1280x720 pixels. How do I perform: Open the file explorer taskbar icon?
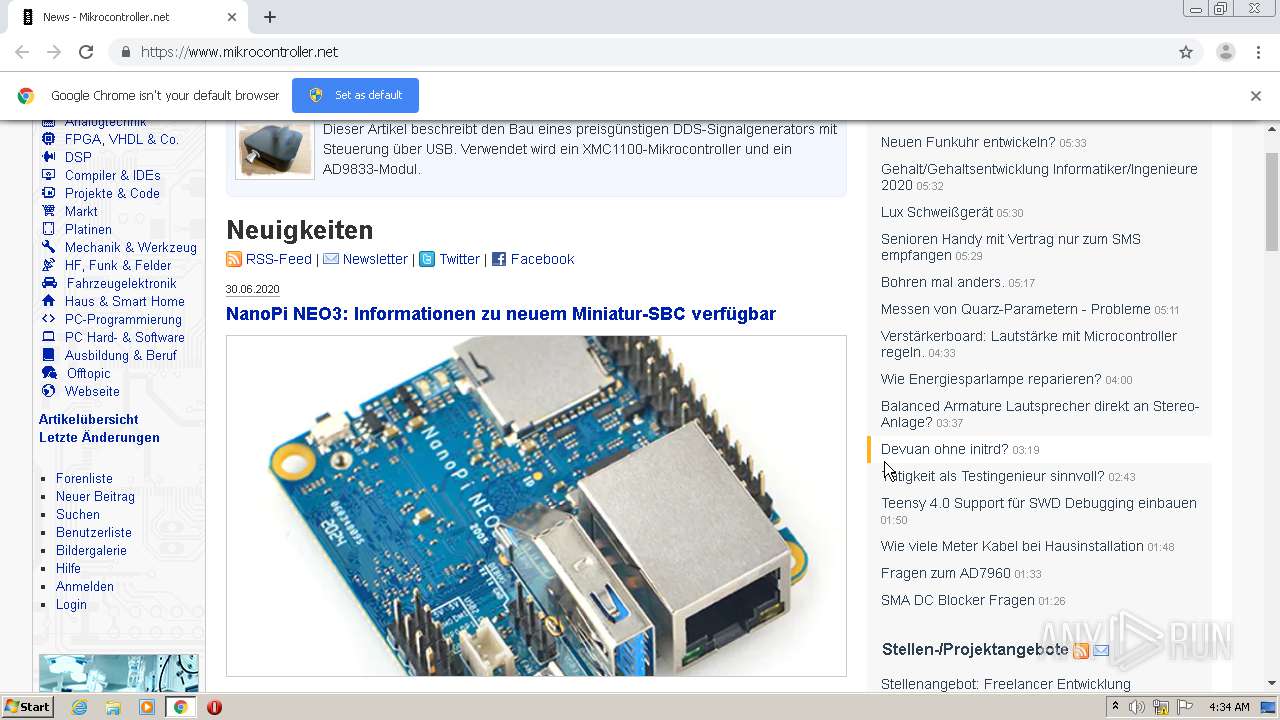(113, 707)
